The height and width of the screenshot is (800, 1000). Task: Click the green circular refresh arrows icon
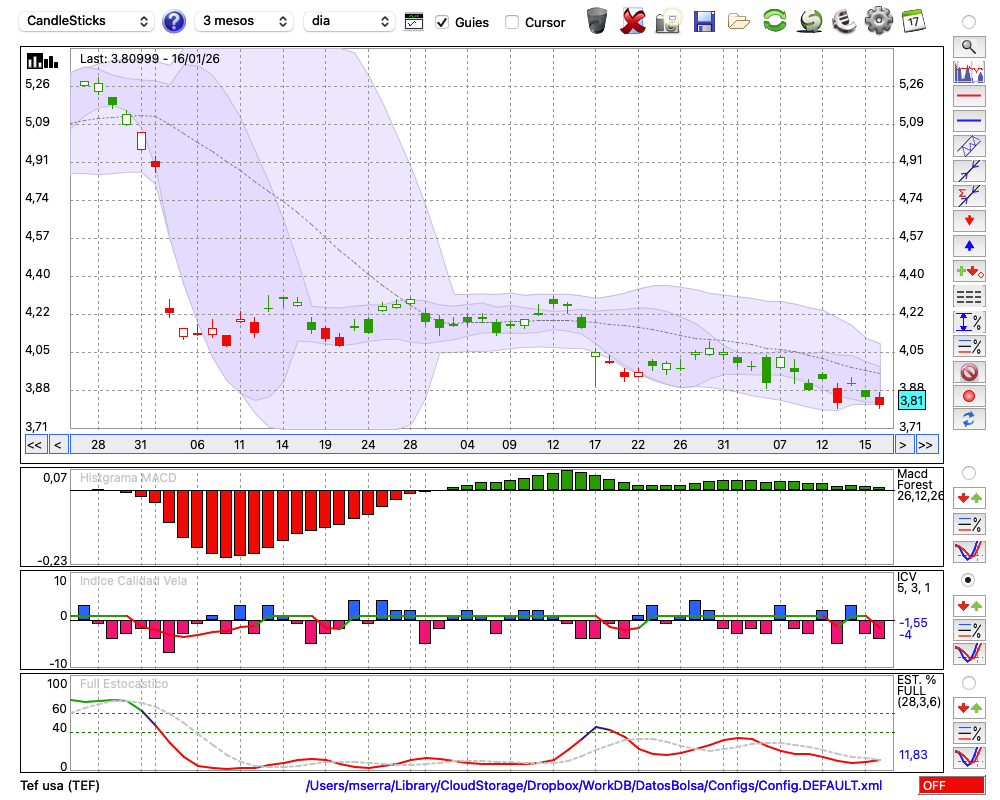point(774,21)
